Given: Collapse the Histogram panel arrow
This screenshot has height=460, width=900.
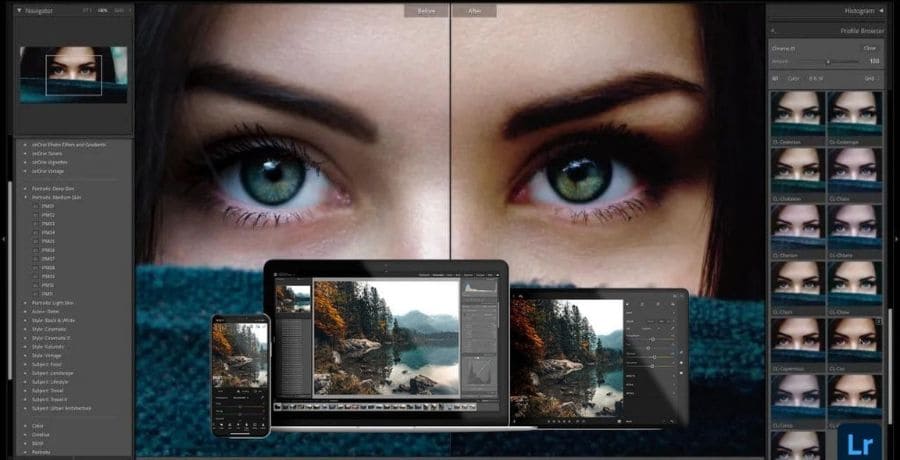Looking at the screenshot, I should (880, 11).
